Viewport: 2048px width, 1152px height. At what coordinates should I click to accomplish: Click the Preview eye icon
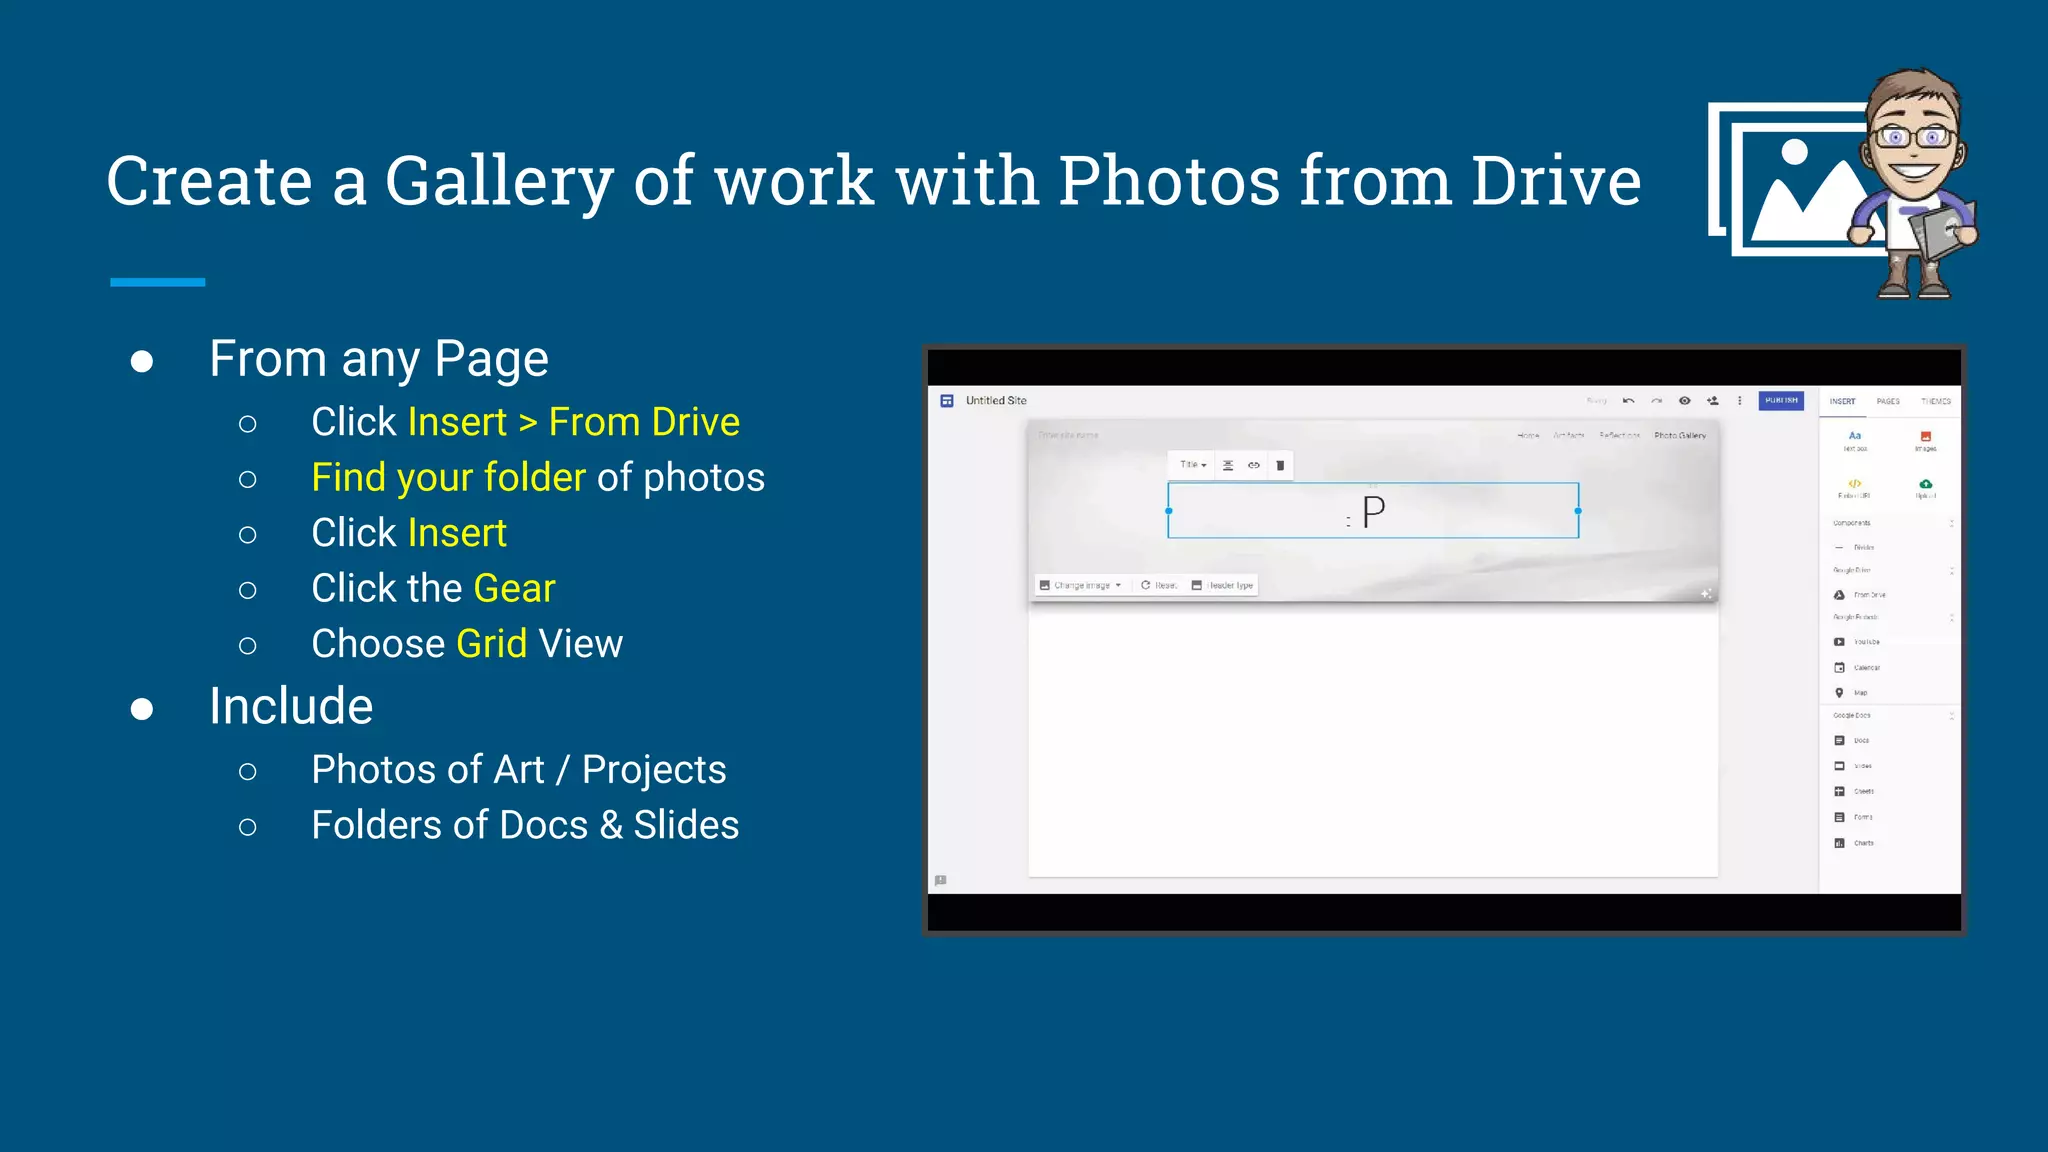coord(1684,401)
